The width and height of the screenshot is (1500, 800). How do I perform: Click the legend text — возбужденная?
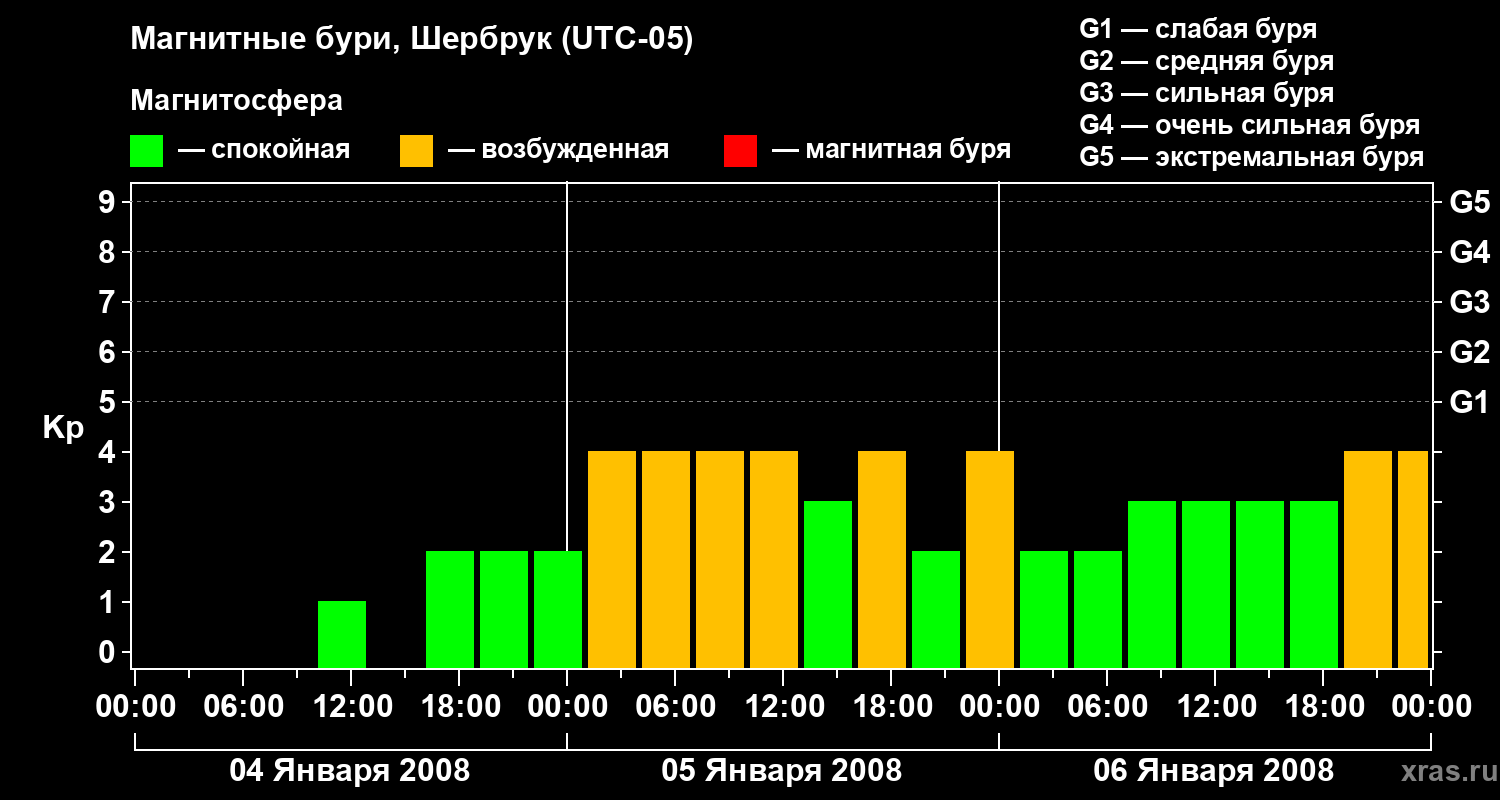[x=559, y=150]
